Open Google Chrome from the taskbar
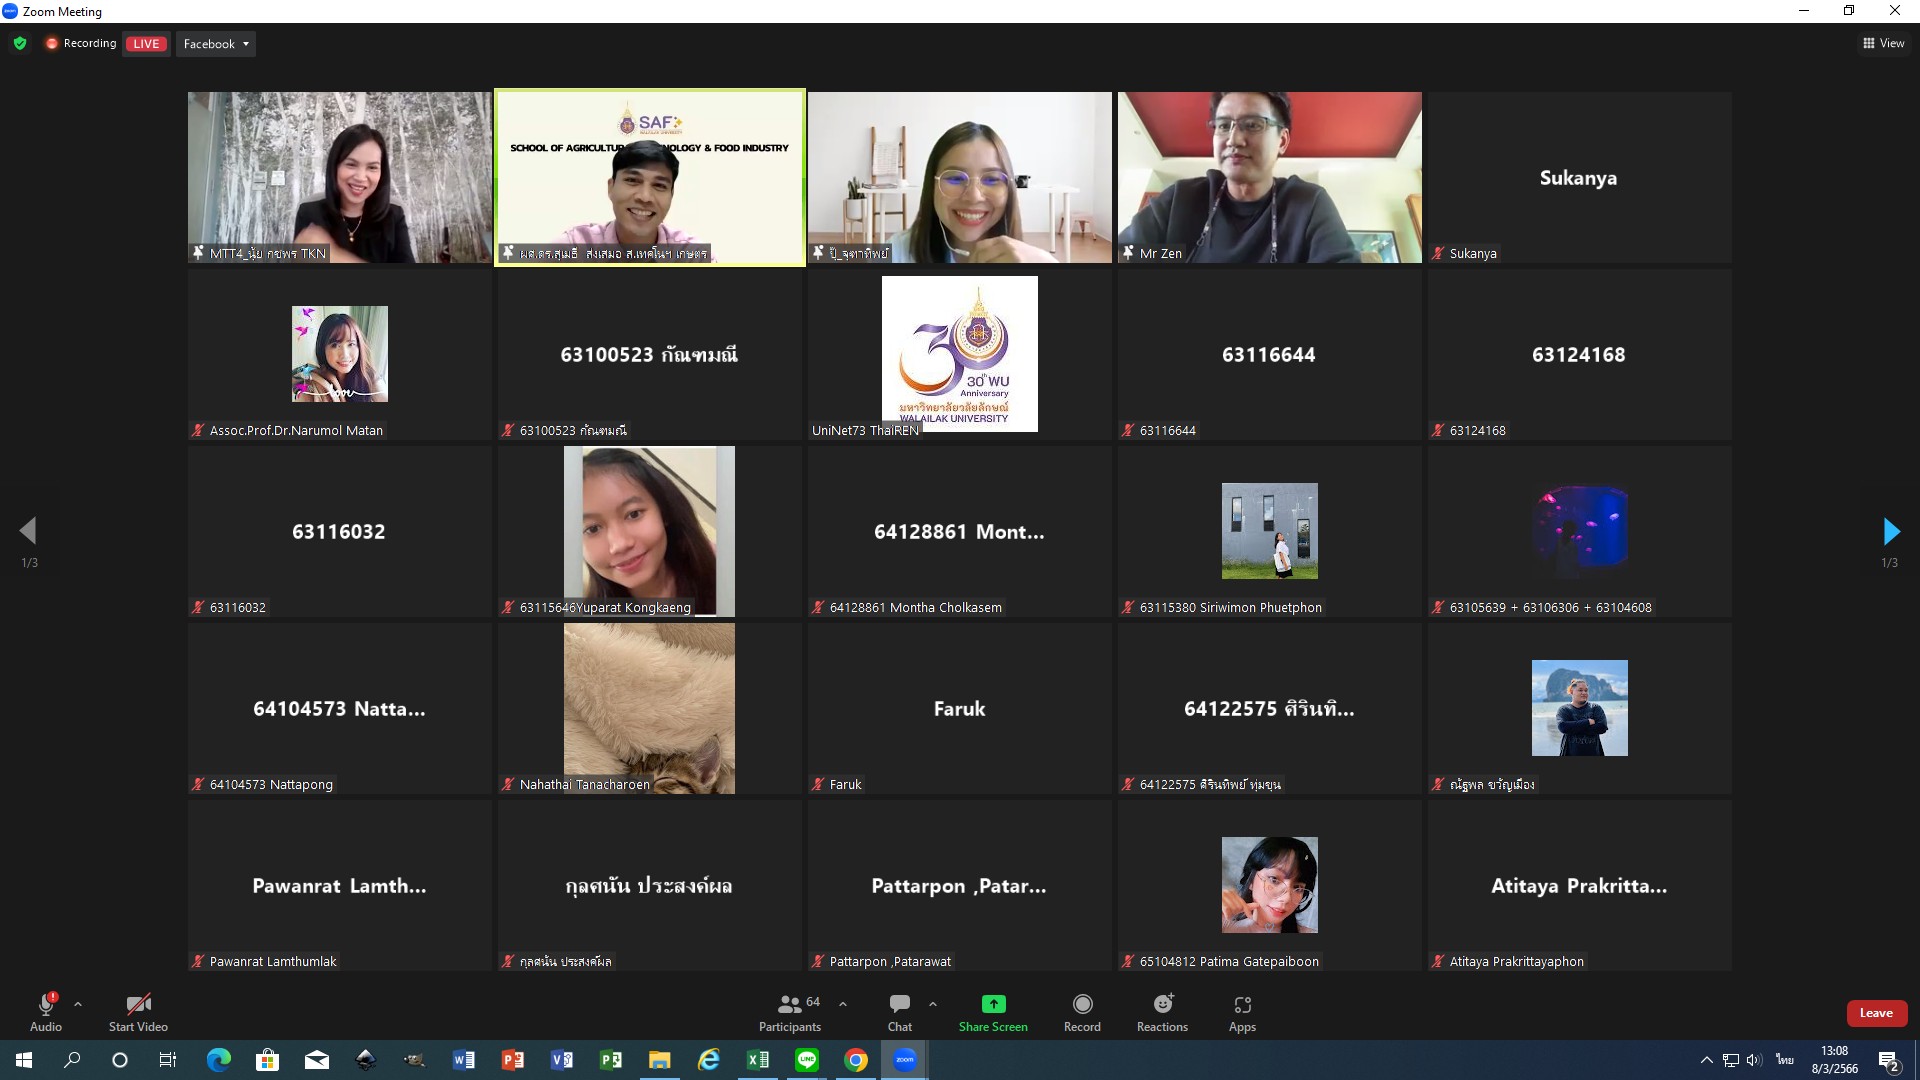1920x1080 pixels. coord(856,1060)
